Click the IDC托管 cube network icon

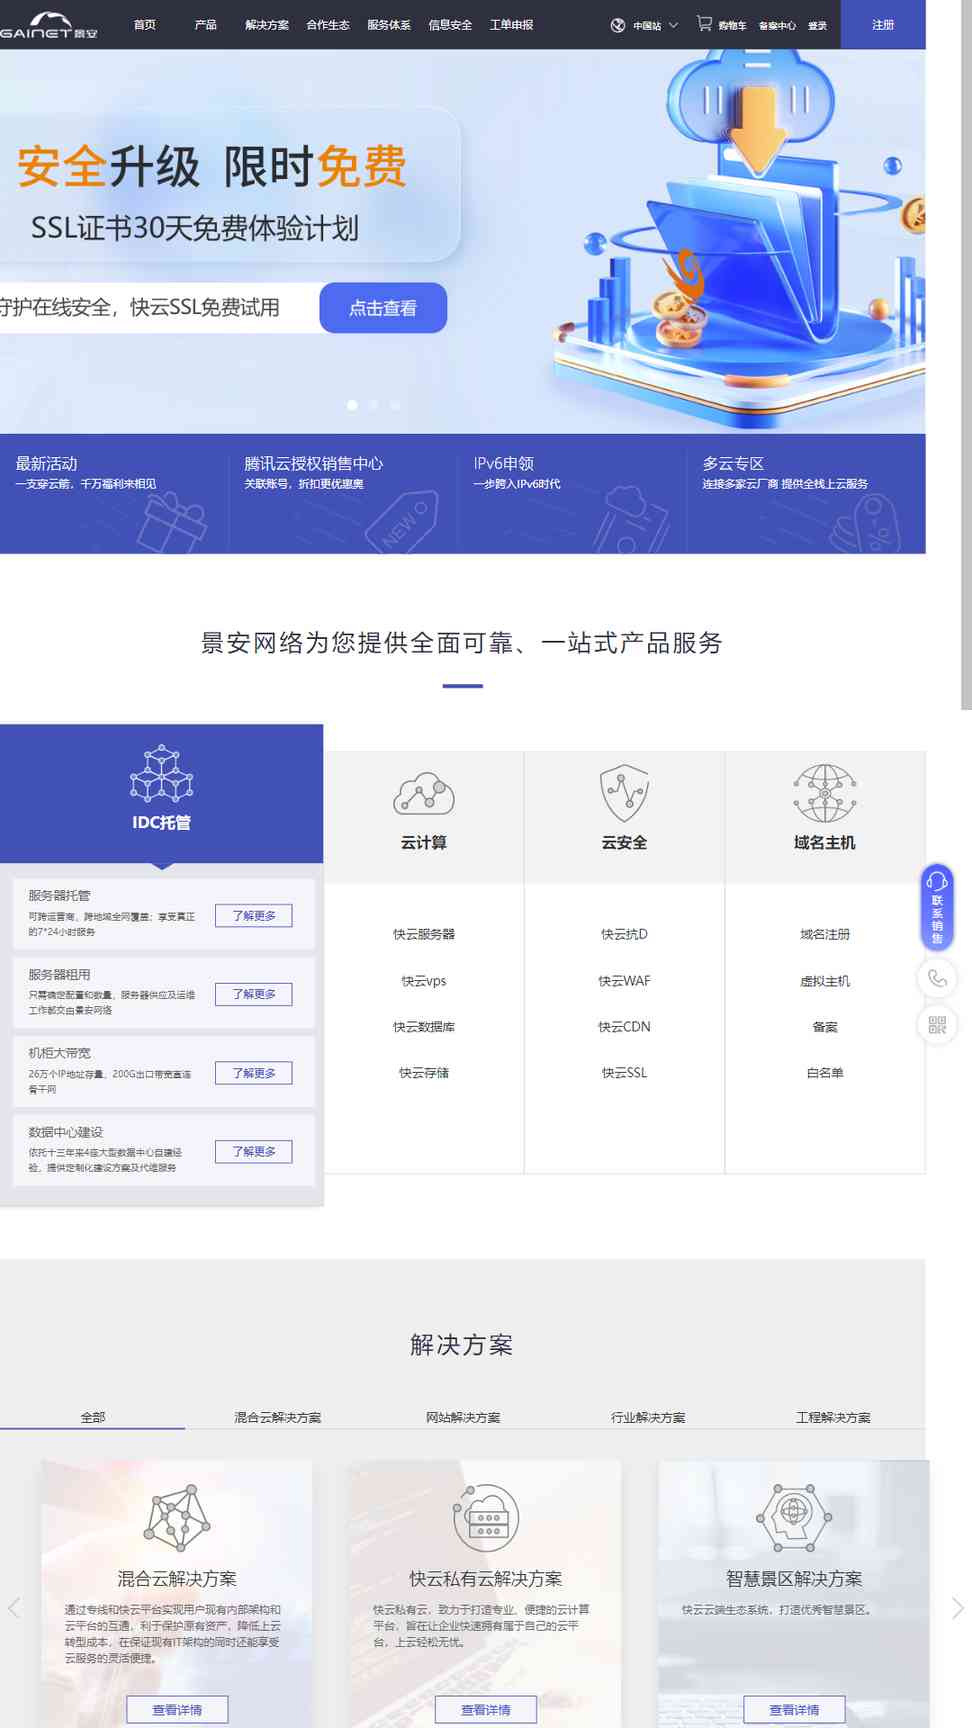point(161,773)
